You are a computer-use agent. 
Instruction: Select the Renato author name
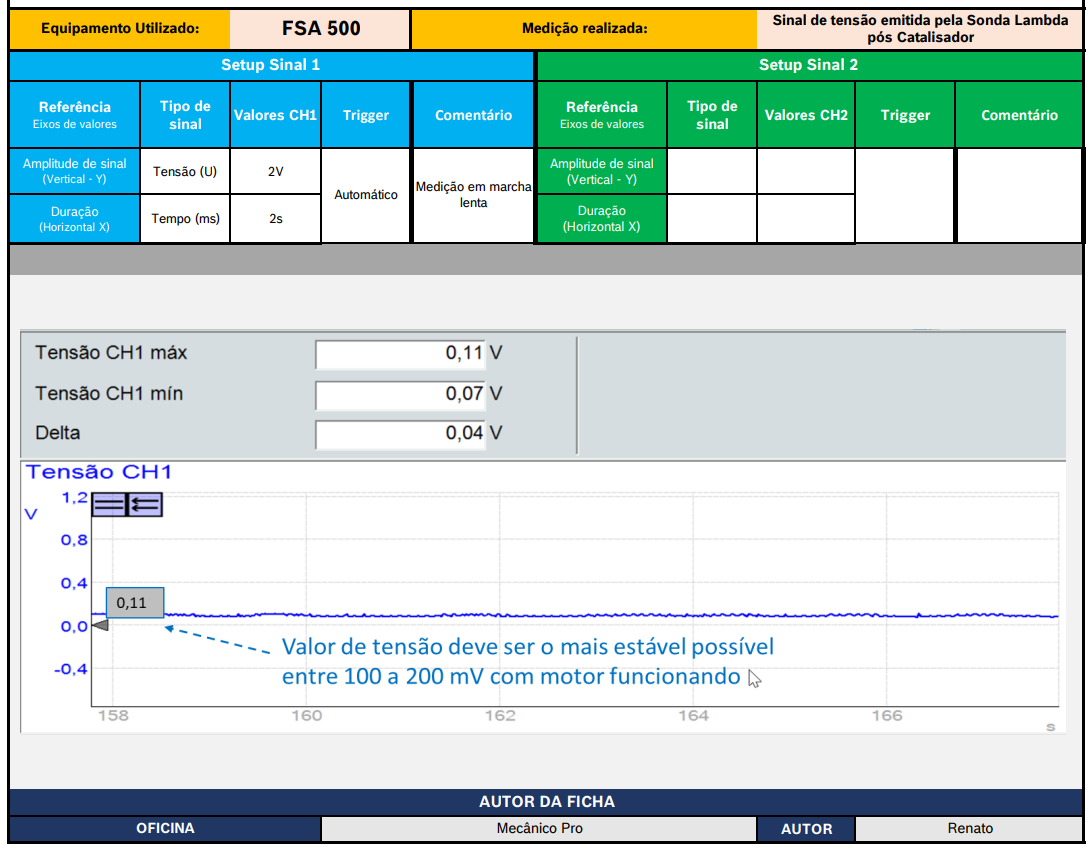(x=969, y=828)
